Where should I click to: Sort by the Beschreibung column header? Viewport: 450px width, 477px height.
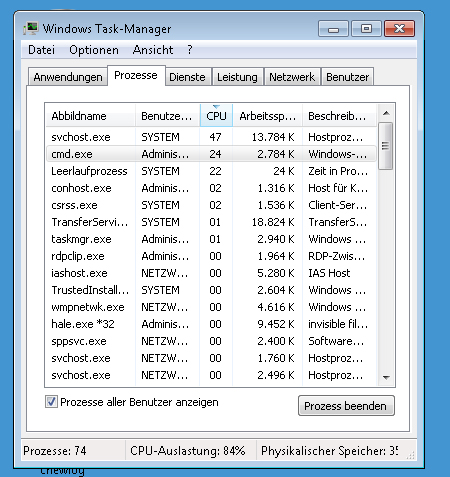tap(339, 116)
